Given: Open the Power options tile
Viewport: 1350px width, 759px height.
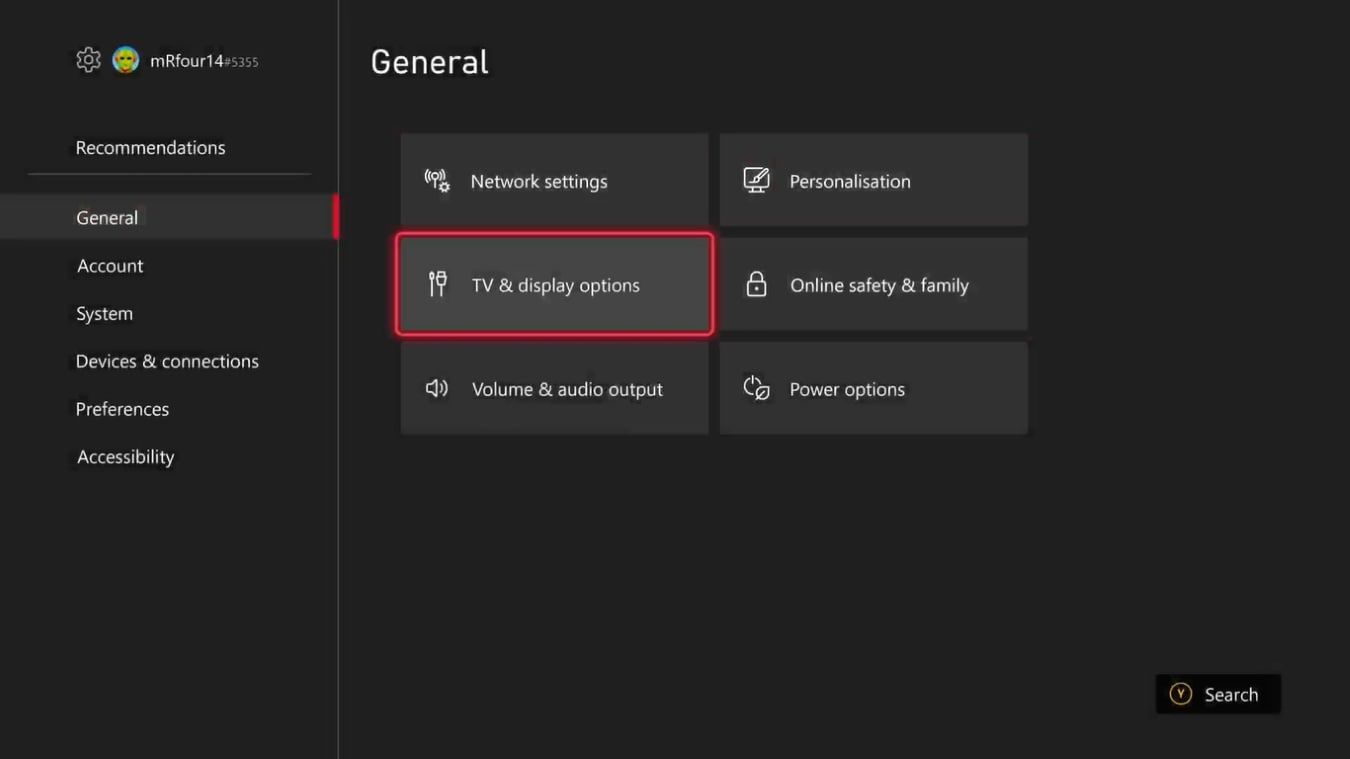Looking at the screenshot, I should tap(873, 388).
